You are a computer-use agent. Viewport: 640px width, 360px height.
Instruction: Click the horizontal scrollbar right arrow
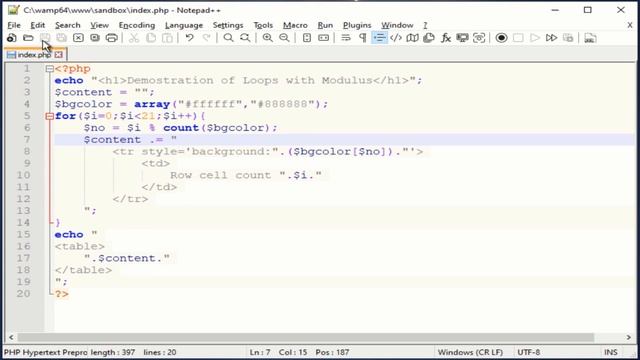629,338
